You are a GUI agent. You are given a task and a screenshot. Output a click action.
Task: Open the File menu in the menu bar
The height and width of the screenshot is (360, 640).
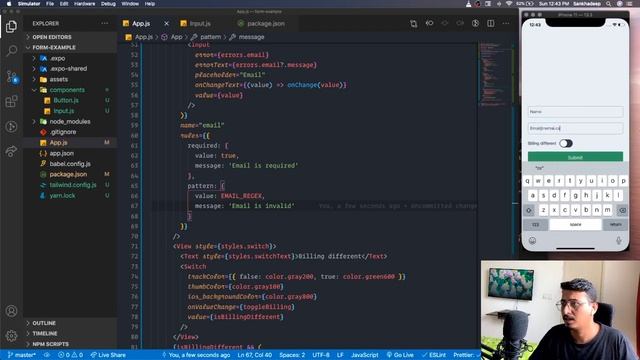pyautogui.click(x=50, y=4)
